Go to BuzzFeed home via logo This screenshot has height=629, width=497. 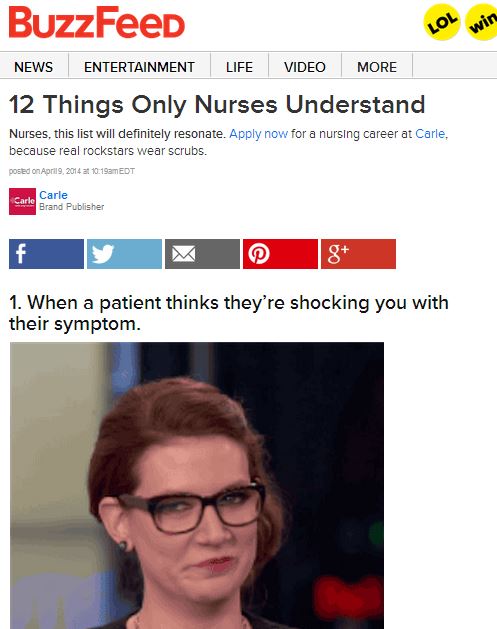(x=97, y=22)
